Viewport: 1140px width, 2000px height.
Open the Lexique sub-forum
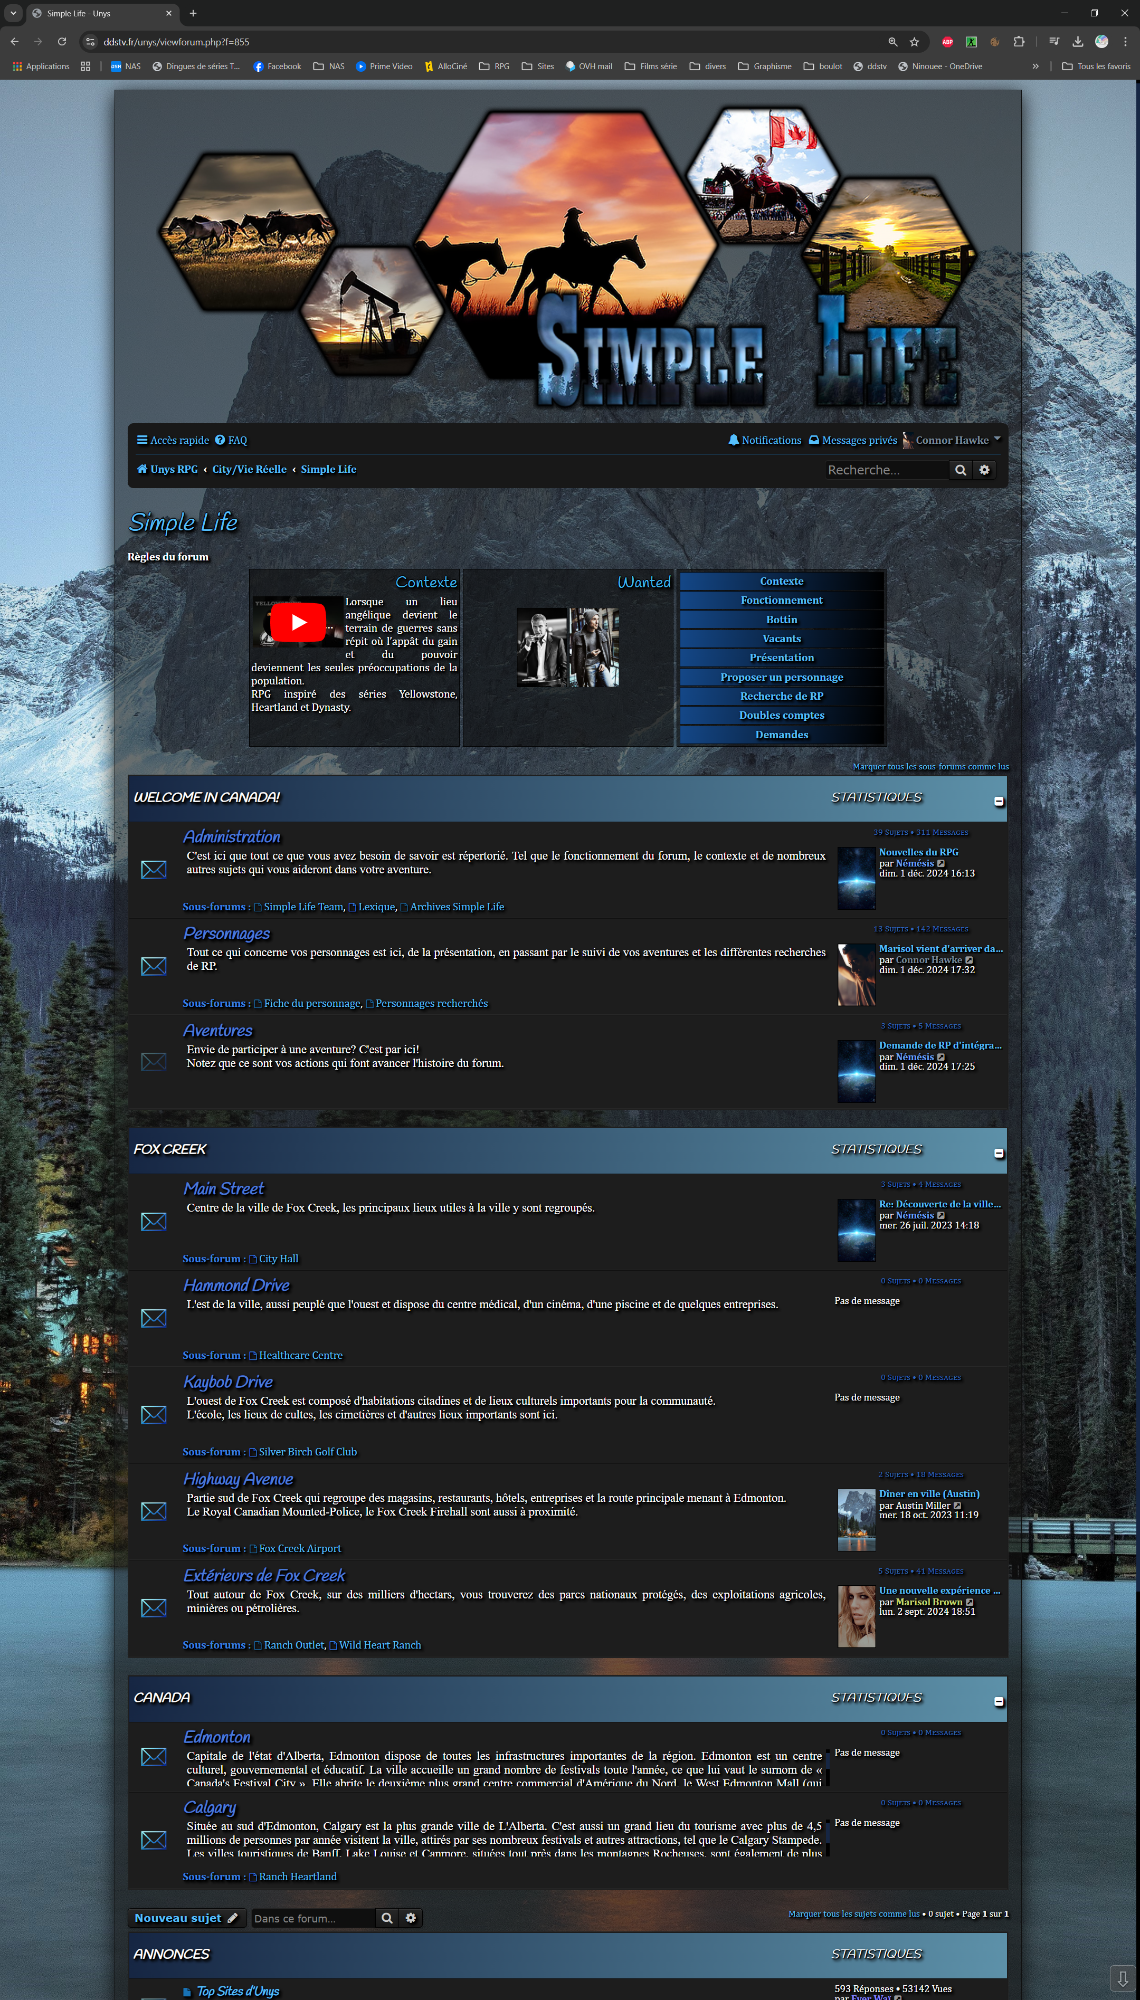(377, 907)
